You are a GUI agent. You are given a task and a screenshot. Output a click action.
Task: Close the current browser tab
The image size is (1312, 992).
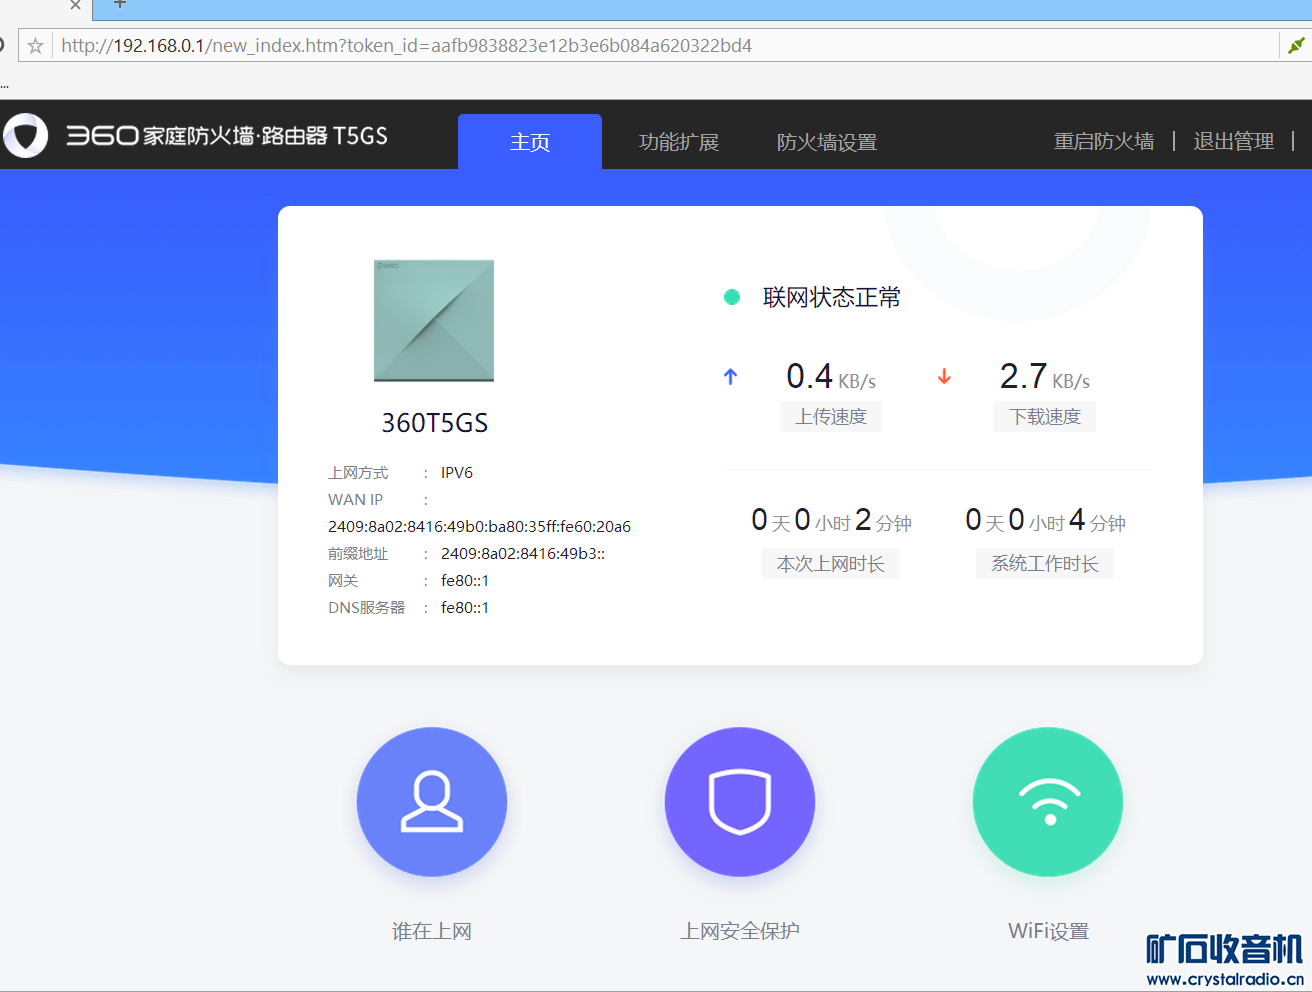(x=76, y=5)
